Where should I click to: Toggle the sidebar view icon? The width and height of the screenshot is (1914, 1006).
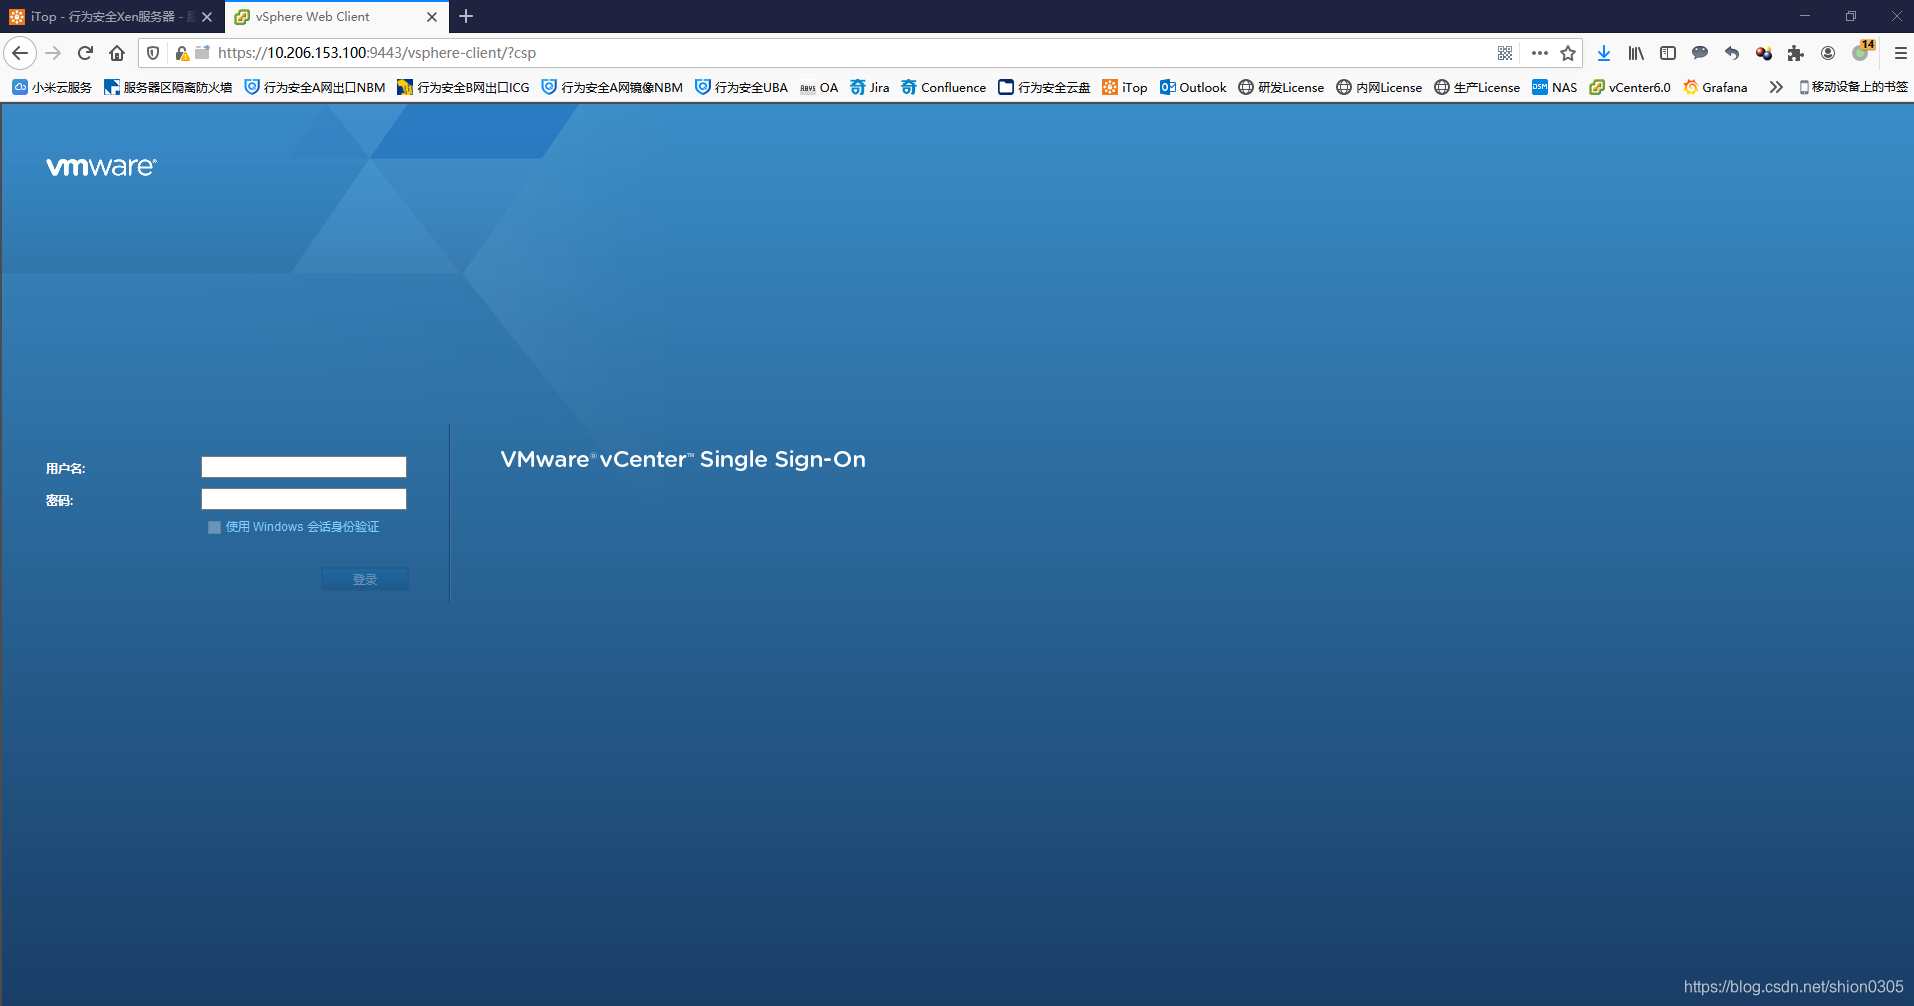pyautogui.click(x=1668, y=53)
